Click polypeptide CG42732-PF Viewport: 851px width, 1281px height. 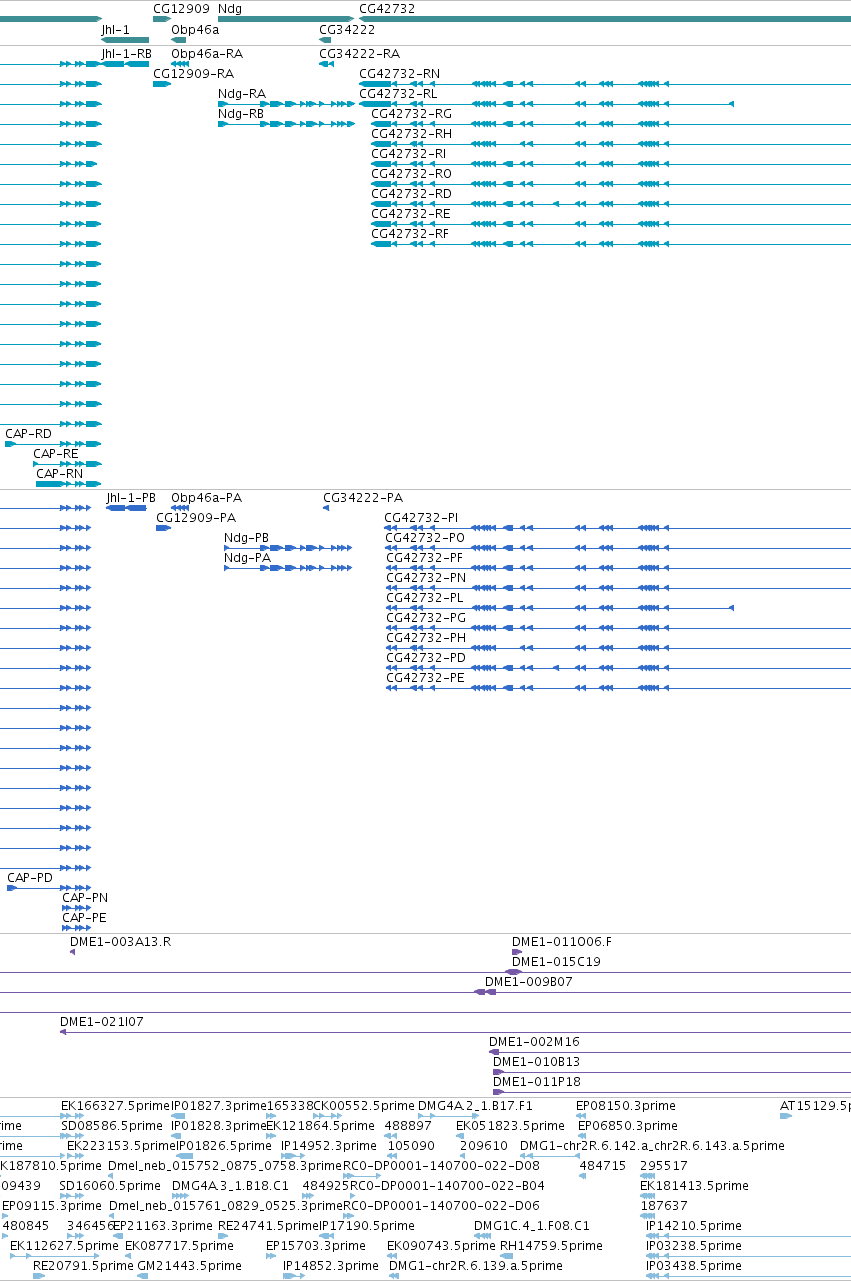[x=424, y=557]
